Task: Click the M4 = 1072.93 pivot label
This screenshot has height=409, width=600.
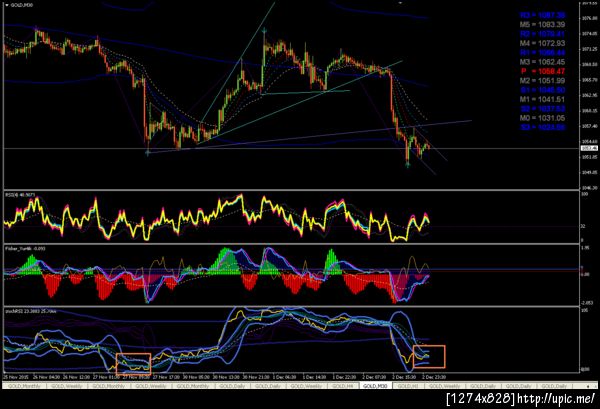Action: click(542, 43)
